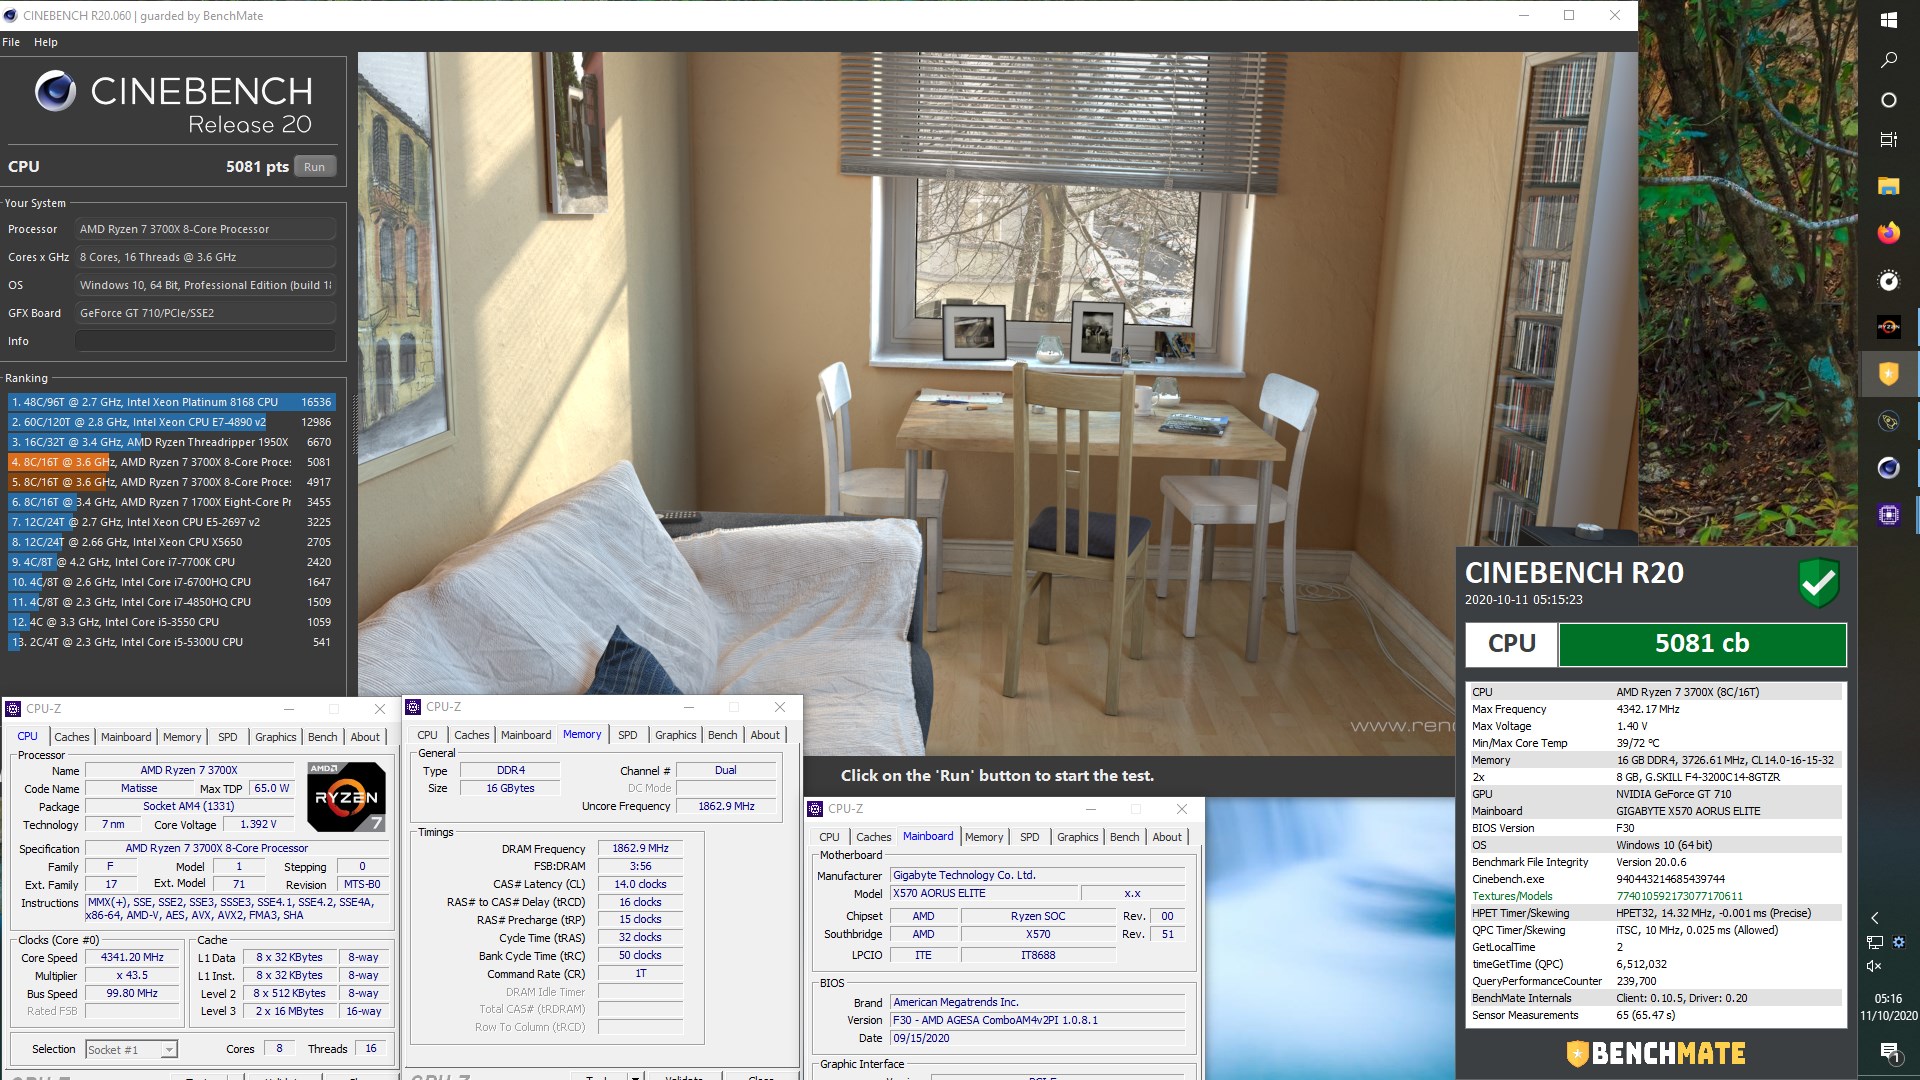The height and width of the screenshot is (1080, 1920).
Task: Open Cortana circle icon in taskbar
Action: pos(1888,100)
